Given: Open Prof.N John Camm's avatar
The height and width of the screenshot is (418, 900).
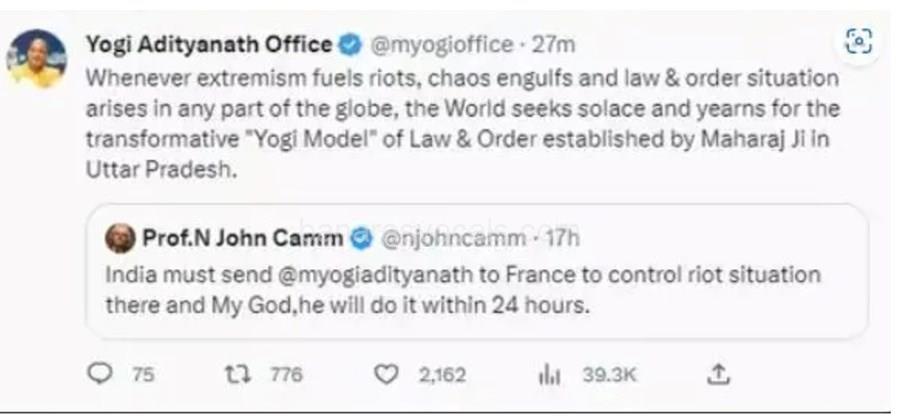Looking at the screenshot, I should click(x=121, y=239).
